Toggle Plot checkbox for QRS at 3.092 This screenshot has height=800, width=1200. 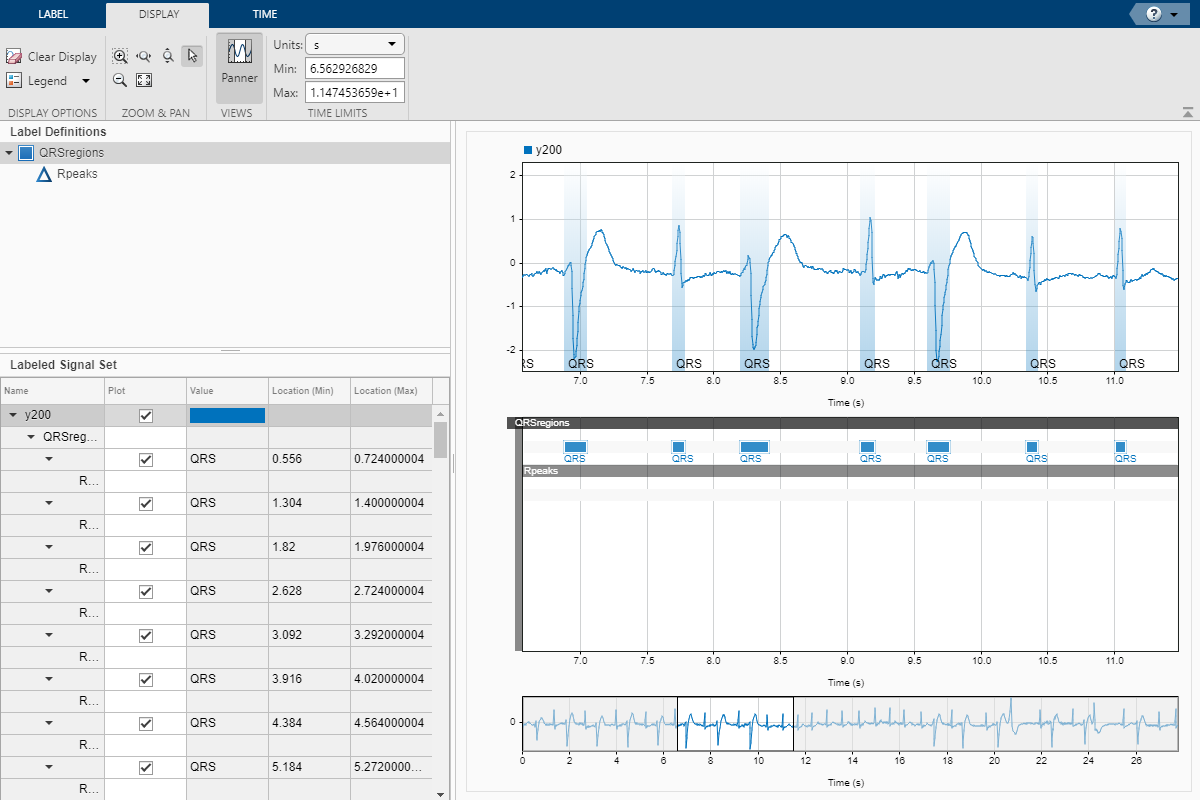coord(146,636)
